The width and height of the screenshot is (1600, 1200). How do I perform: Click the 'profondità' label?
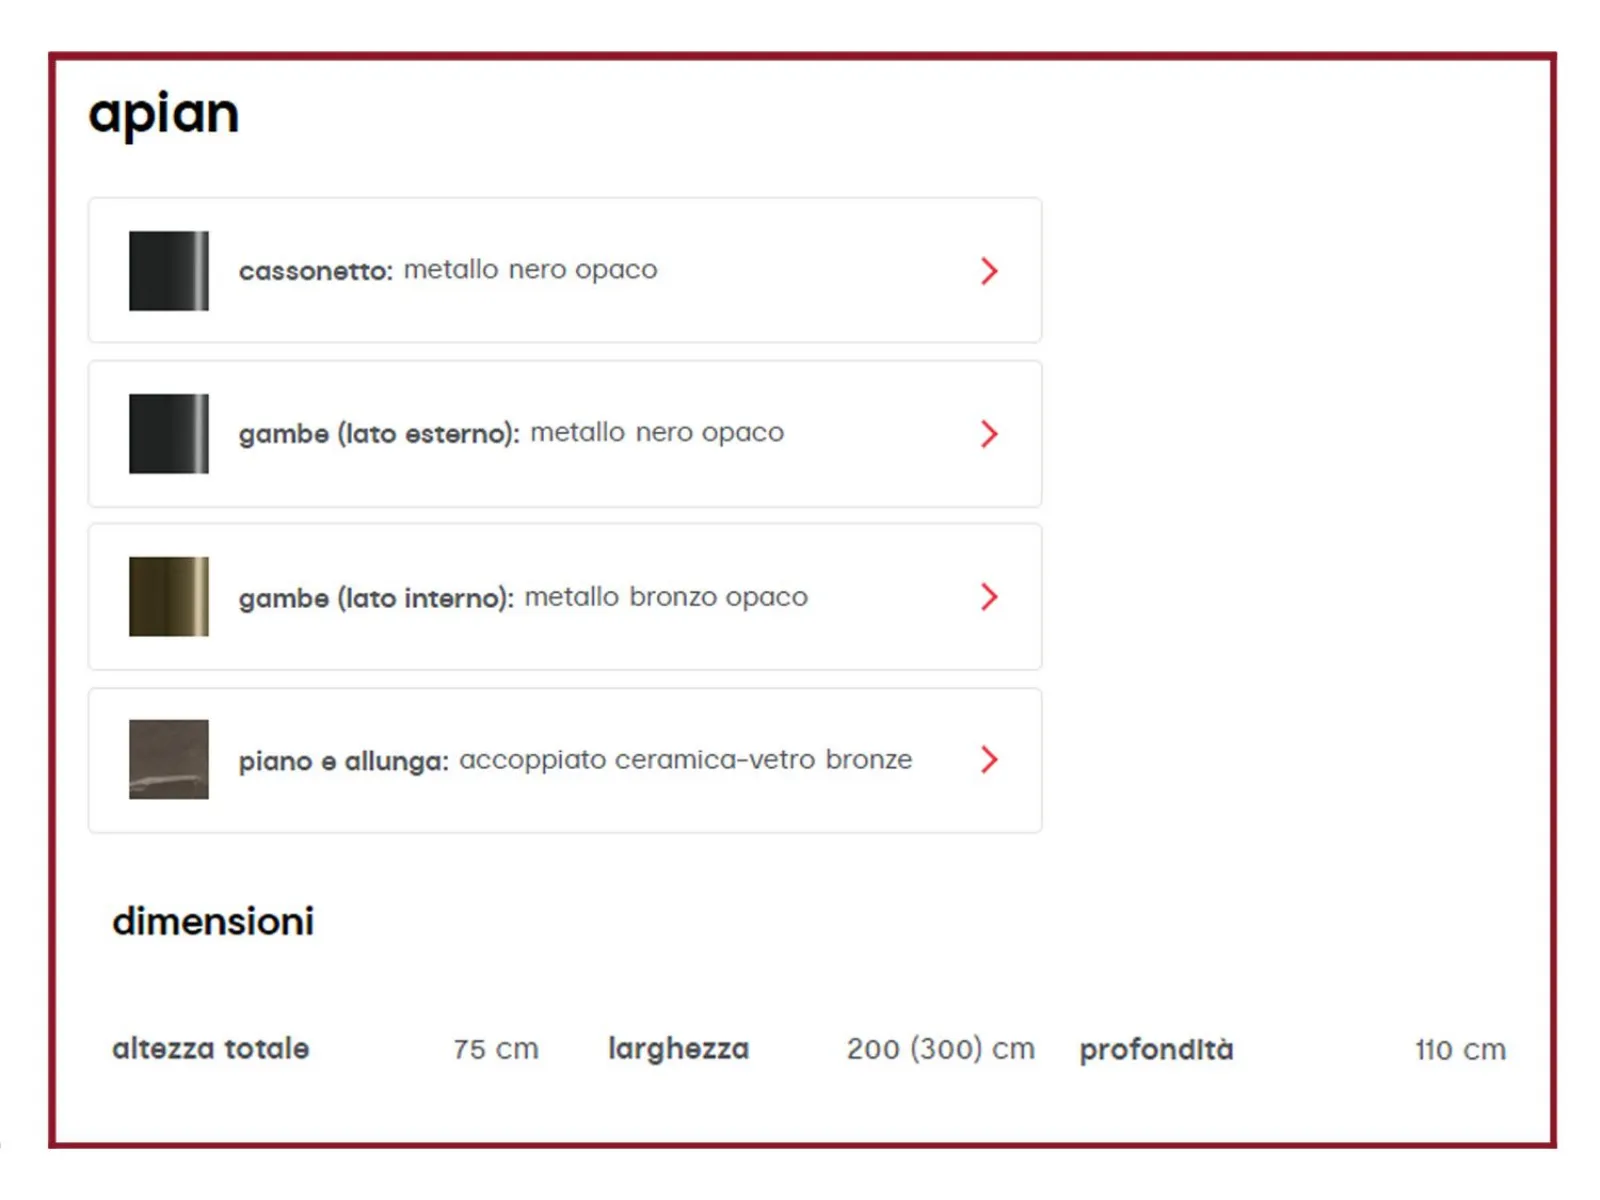(x=1157, y=1050)
